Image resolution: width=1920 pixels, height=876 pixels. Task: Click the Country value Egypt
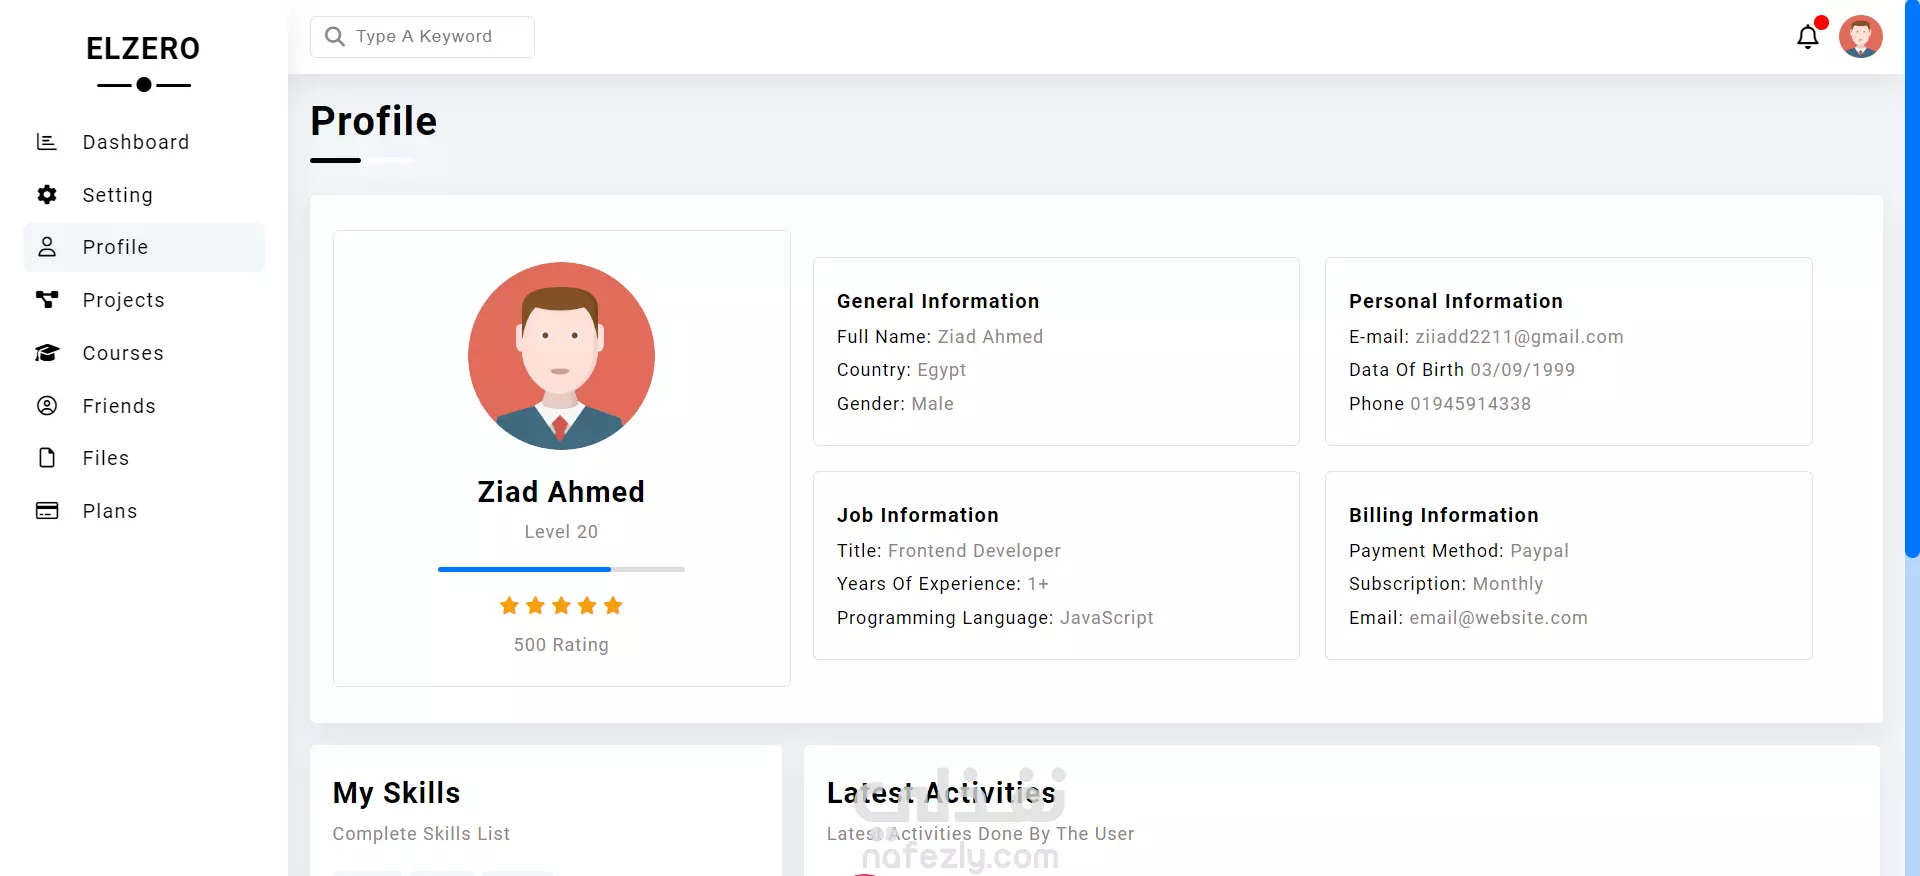click(941, 370)
